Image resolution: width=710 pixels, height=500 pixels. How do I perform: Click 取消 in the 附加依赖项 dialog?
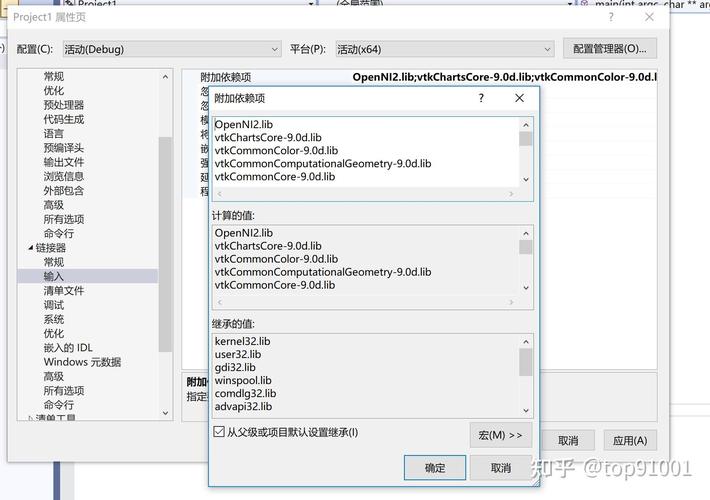pyautogui.click(x=500, y=468)
